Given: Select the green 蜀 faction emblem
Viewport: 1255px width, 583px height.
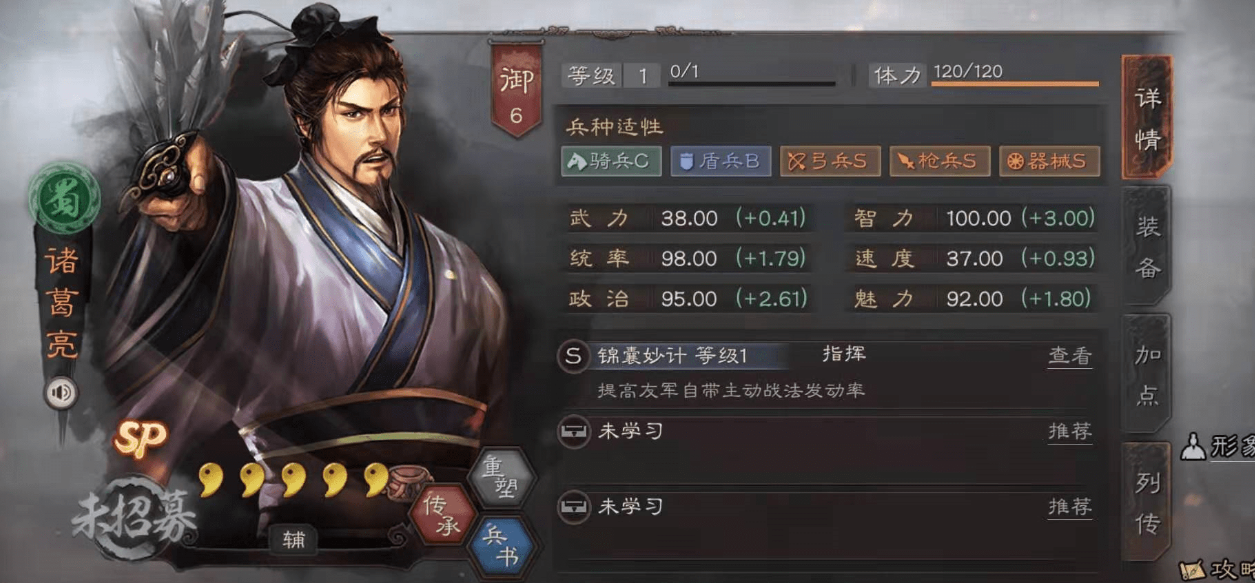Looking at the screenshot, I should (x=64, y=193).
